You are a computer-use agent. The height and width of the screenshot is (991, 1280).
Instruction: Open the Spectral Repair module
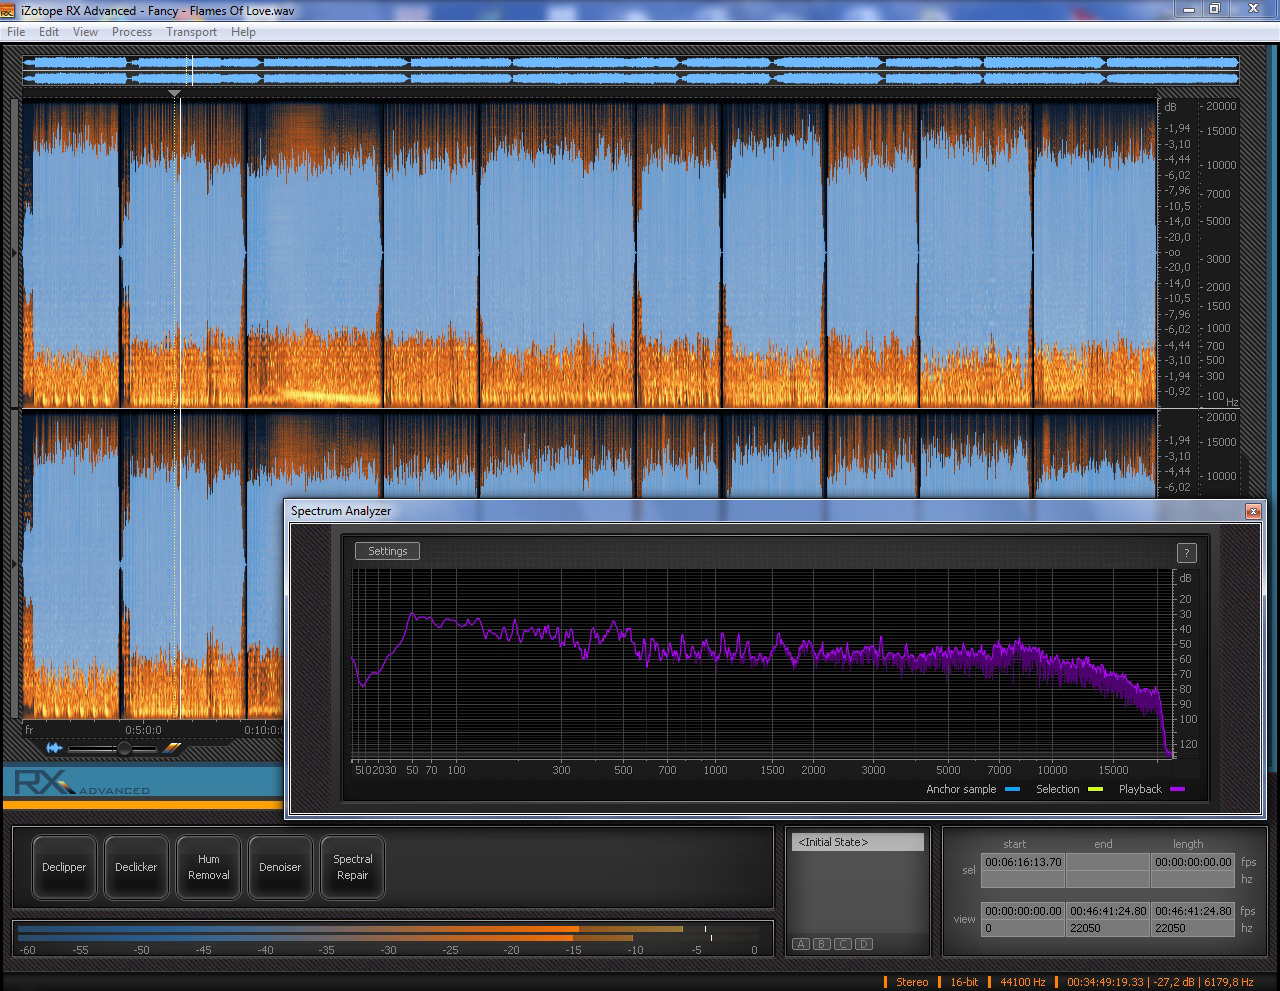(x=352, y=867)
